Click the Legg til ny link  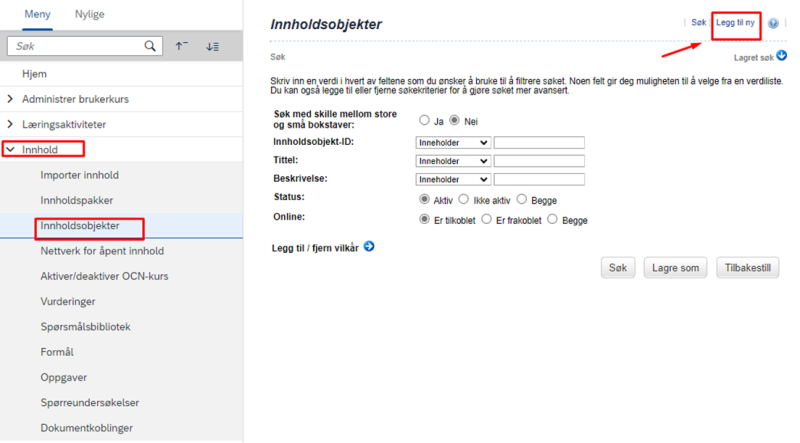tap(735, 22)
